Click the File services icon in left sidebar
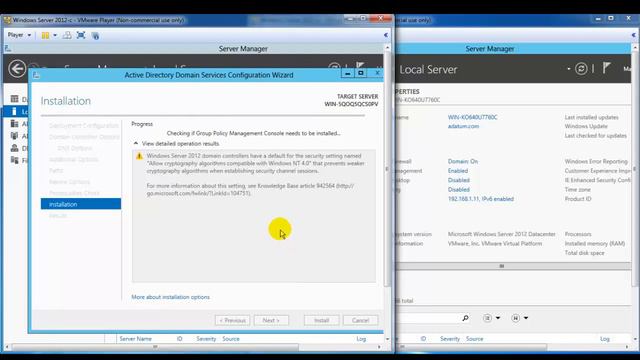This screenshot has height=360, width=640. pos(15,160)
